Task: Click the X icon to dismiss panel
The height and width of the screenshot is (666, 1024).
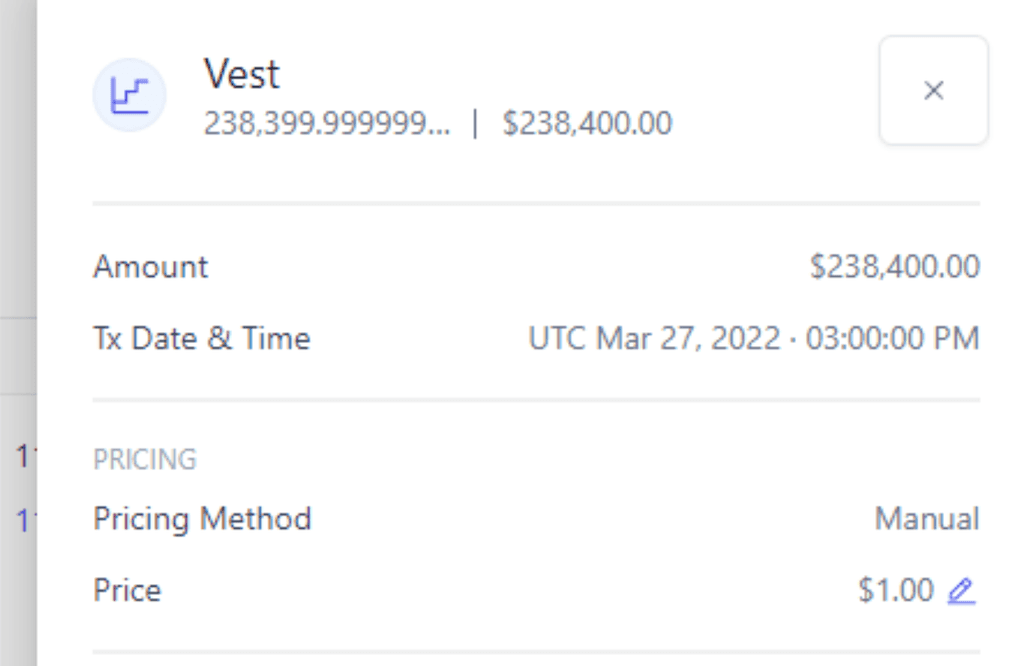Action: (x=932, y=90)
